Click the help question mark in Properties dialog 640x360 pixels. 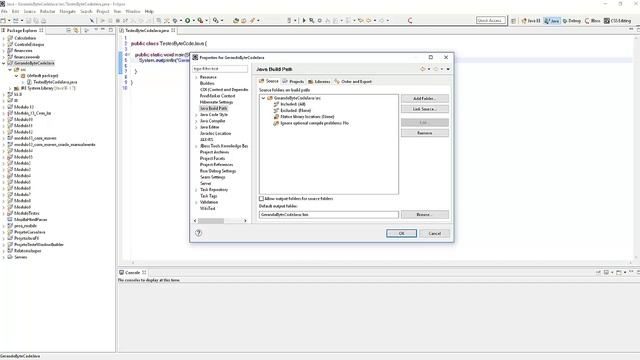(x=198, y=233)
